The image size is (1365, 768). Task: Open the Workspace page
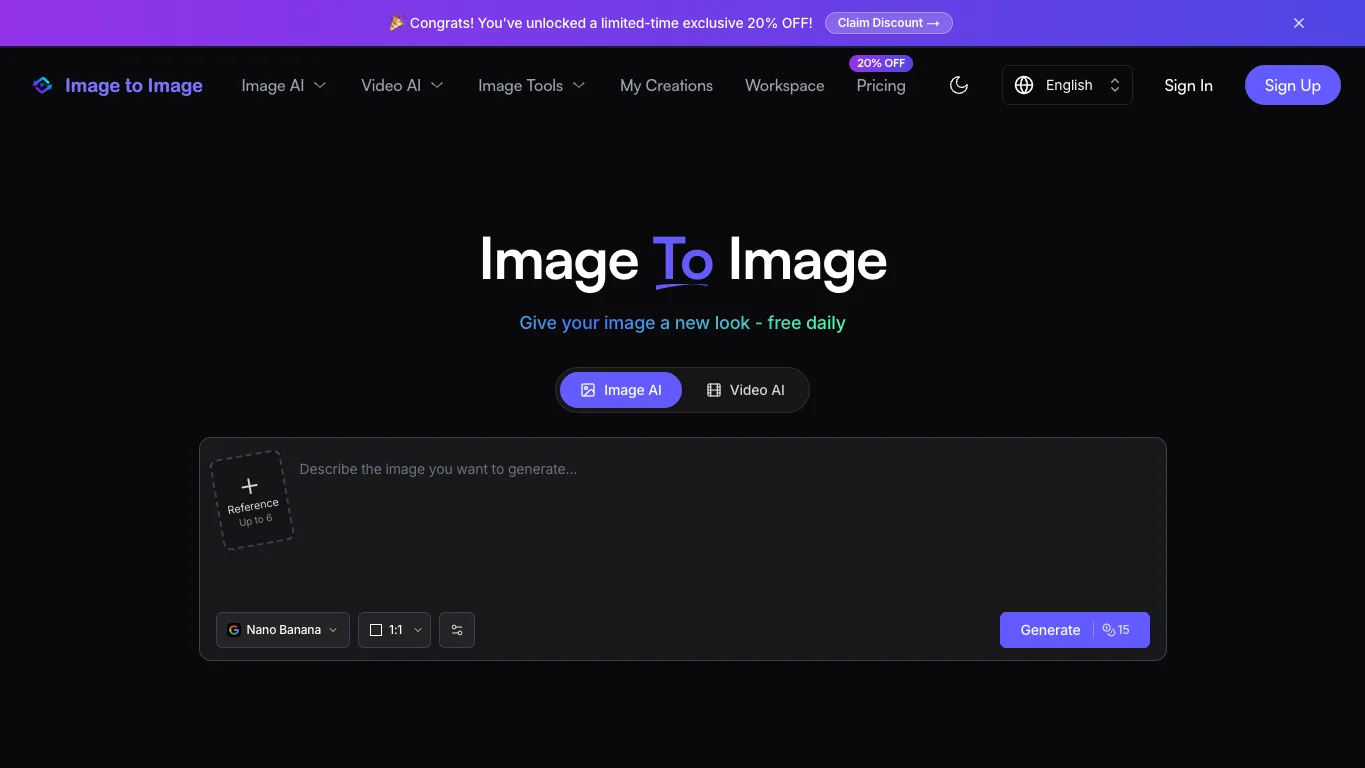(x=785, y=86)
